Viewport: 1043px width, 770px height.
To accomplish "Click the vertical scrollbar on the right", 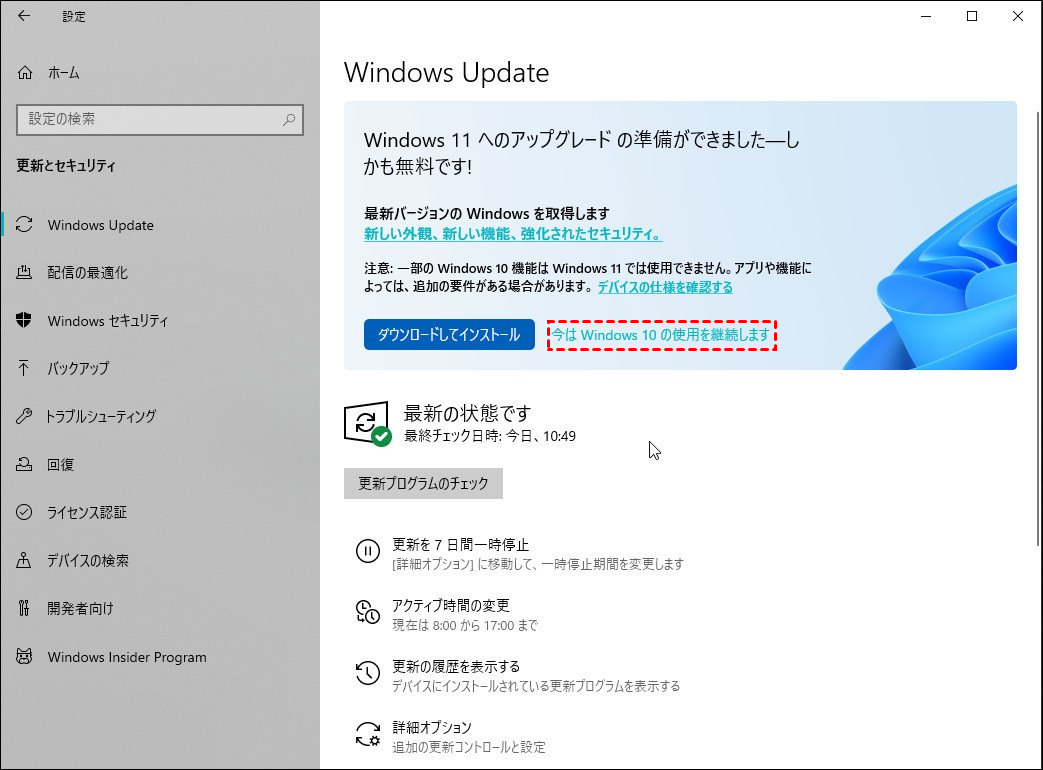I will pos(1039,329).
